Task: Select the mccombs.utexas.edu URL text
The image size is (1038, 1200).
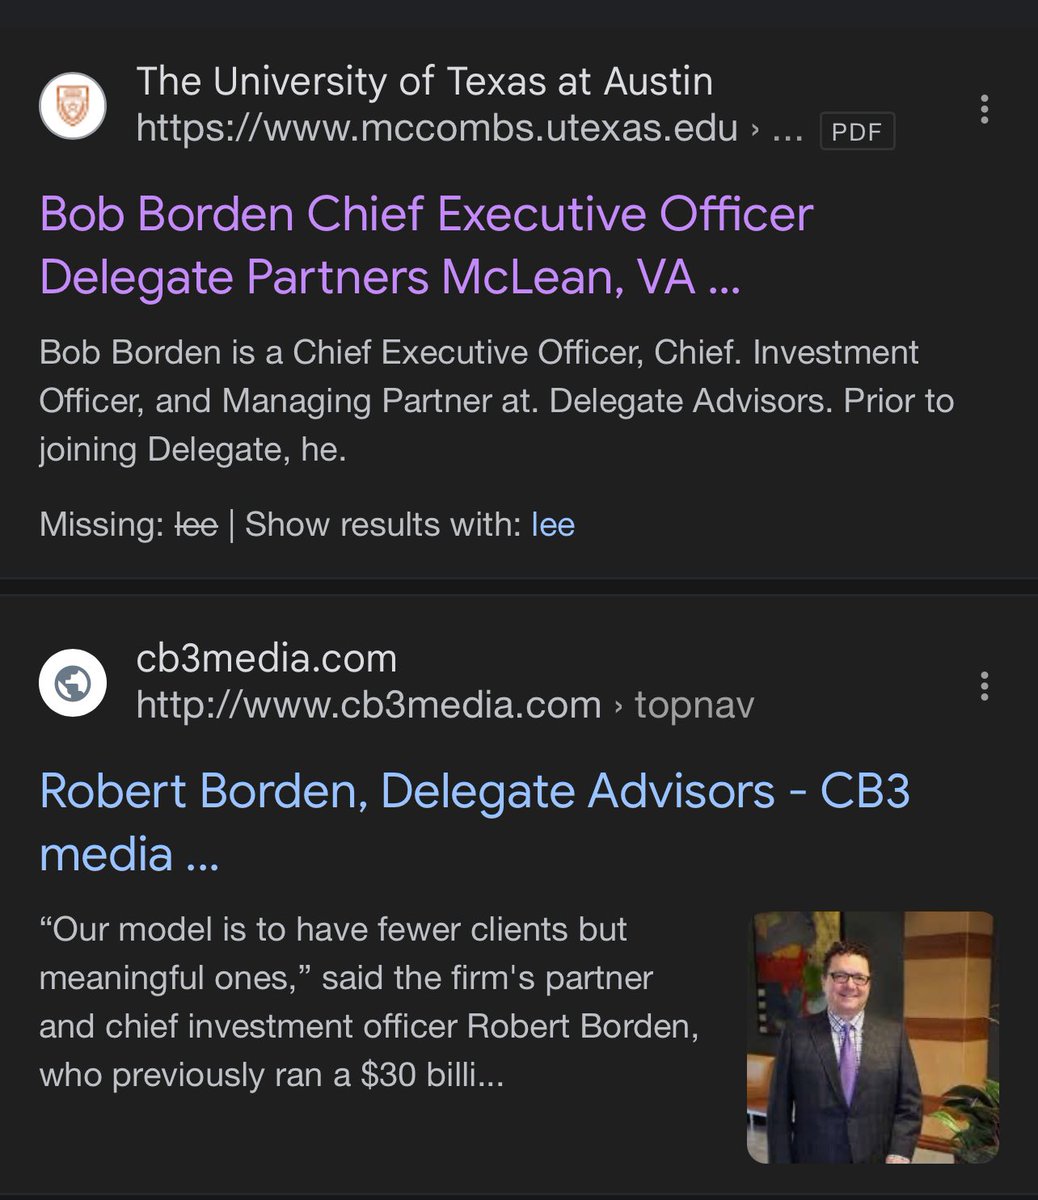Action: tap(437, 128)
